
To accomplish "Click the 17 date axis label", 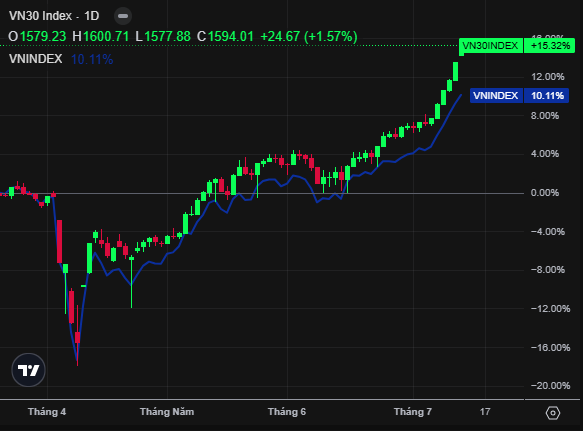I will [x=485, y=412].
